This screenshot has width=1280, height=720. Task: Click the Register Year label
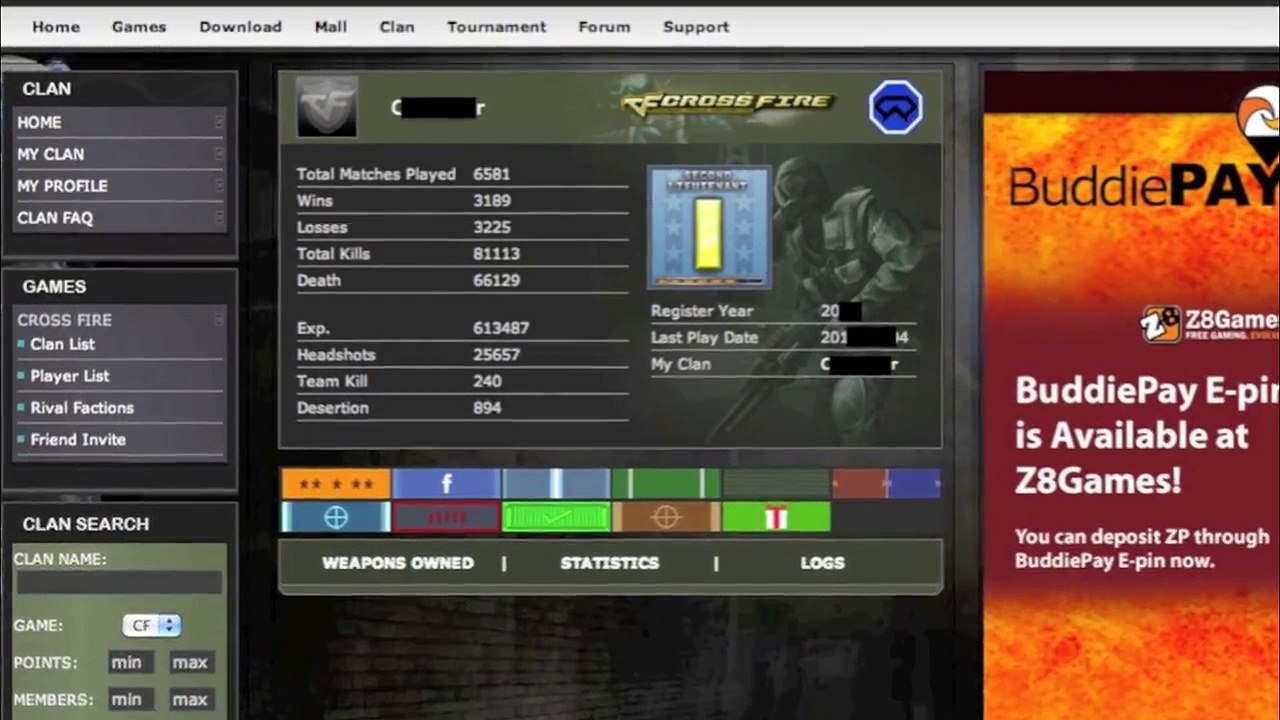coord(702,311)
